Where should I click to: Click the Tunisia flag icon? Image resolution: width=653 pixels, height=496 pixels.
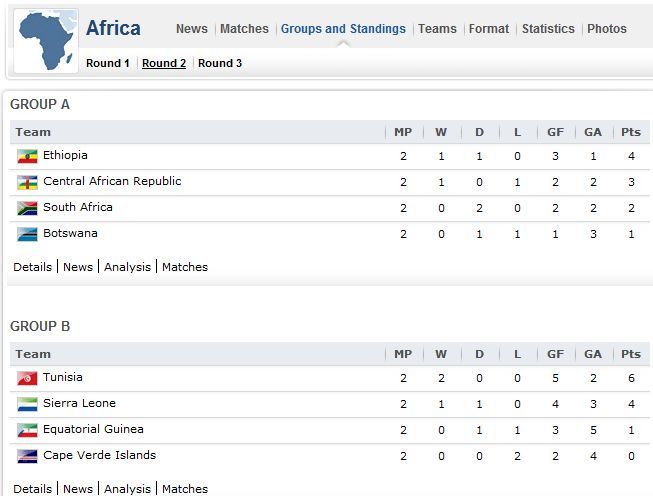click(x=27, y=379)
